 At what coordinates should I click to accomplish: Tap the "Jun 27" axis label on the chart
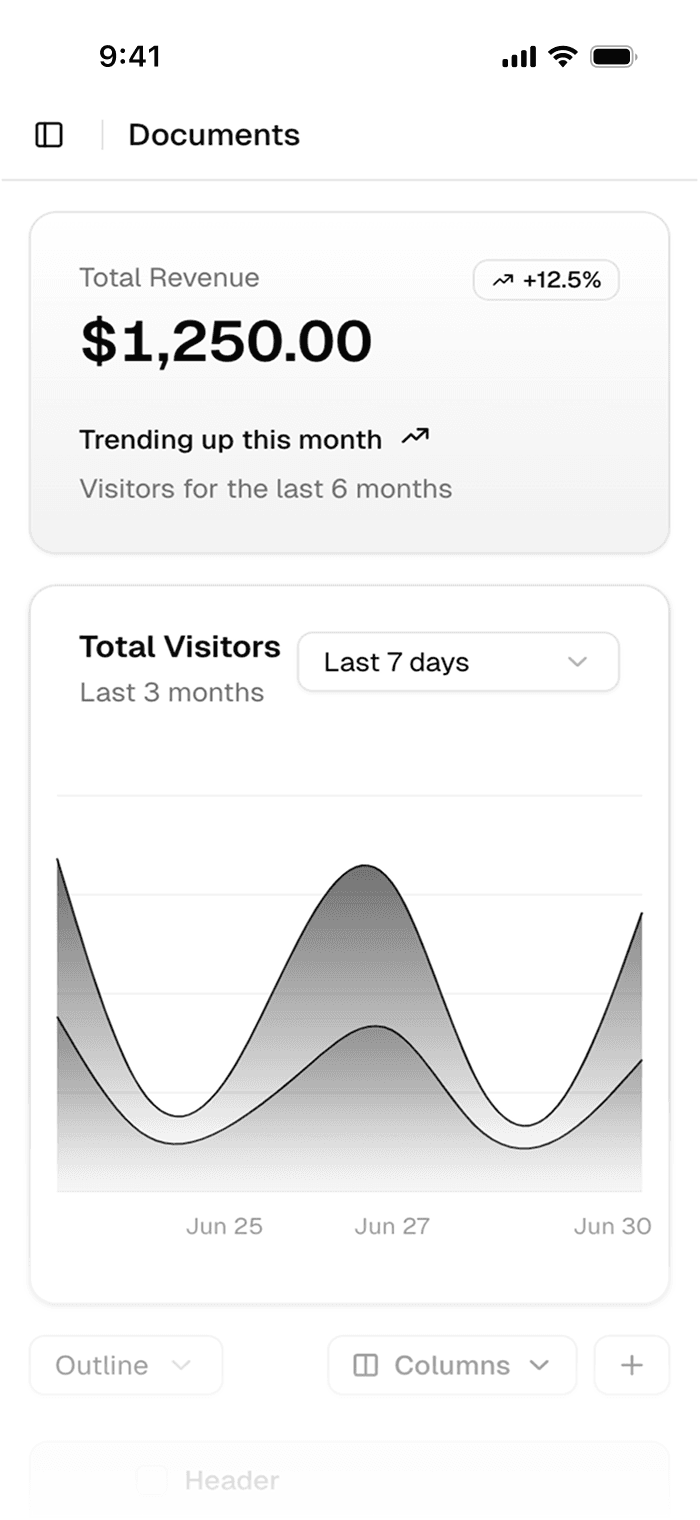(x=392, y=1225)
